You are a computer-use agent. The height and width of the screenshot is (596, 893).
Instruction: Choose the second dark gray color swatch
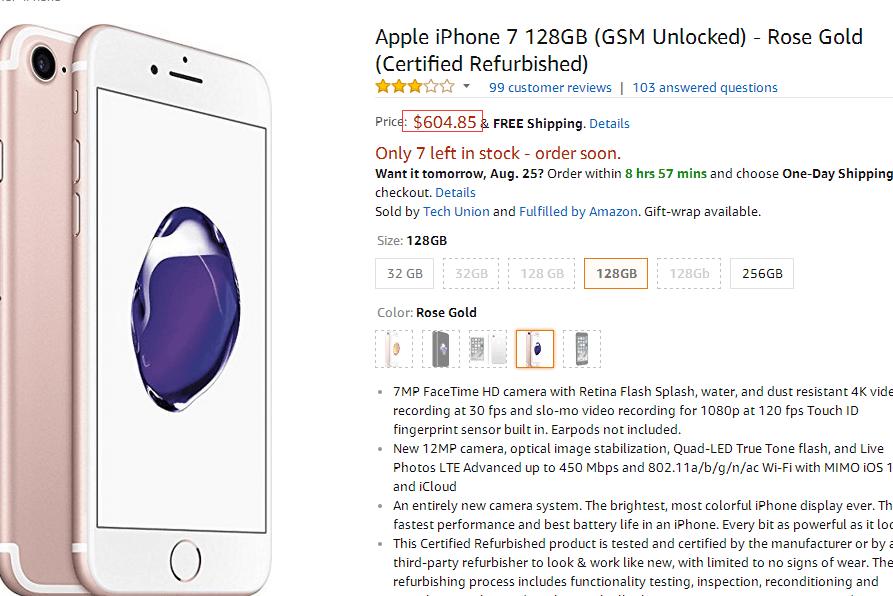441,349
